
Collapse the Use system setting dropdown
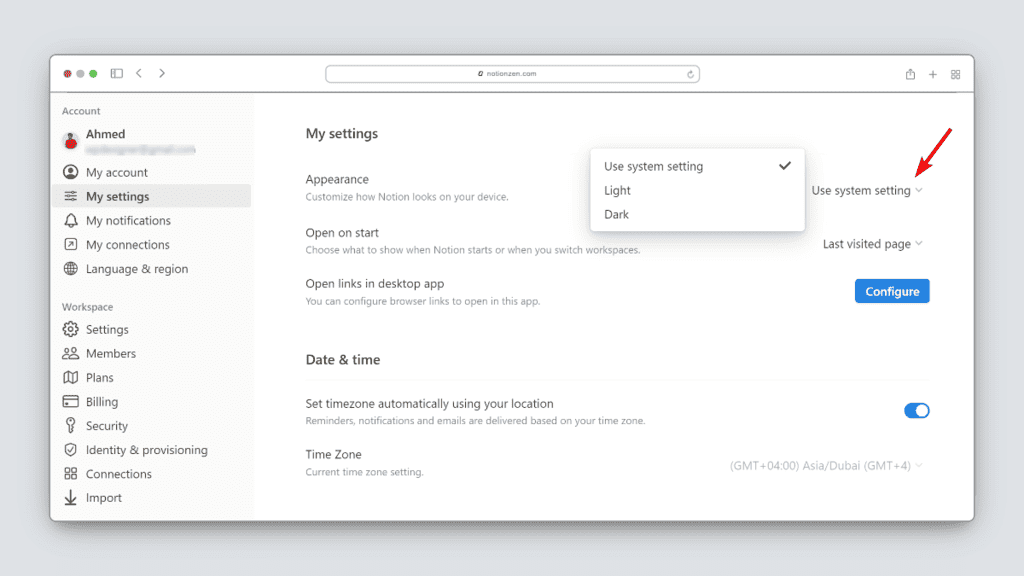coord(866,190)
